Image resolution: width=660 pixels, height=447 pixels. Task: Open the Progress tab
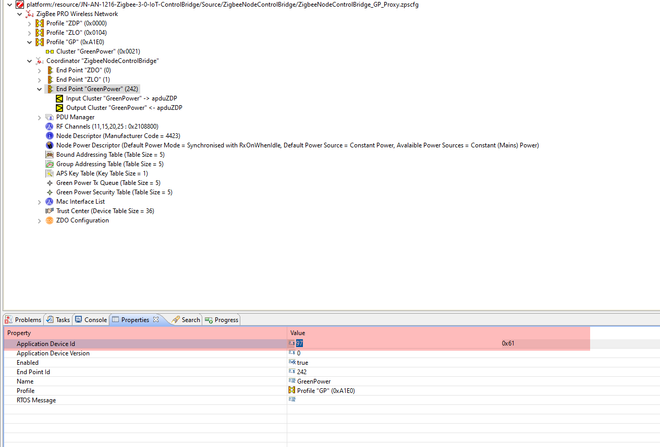(221, 320)
